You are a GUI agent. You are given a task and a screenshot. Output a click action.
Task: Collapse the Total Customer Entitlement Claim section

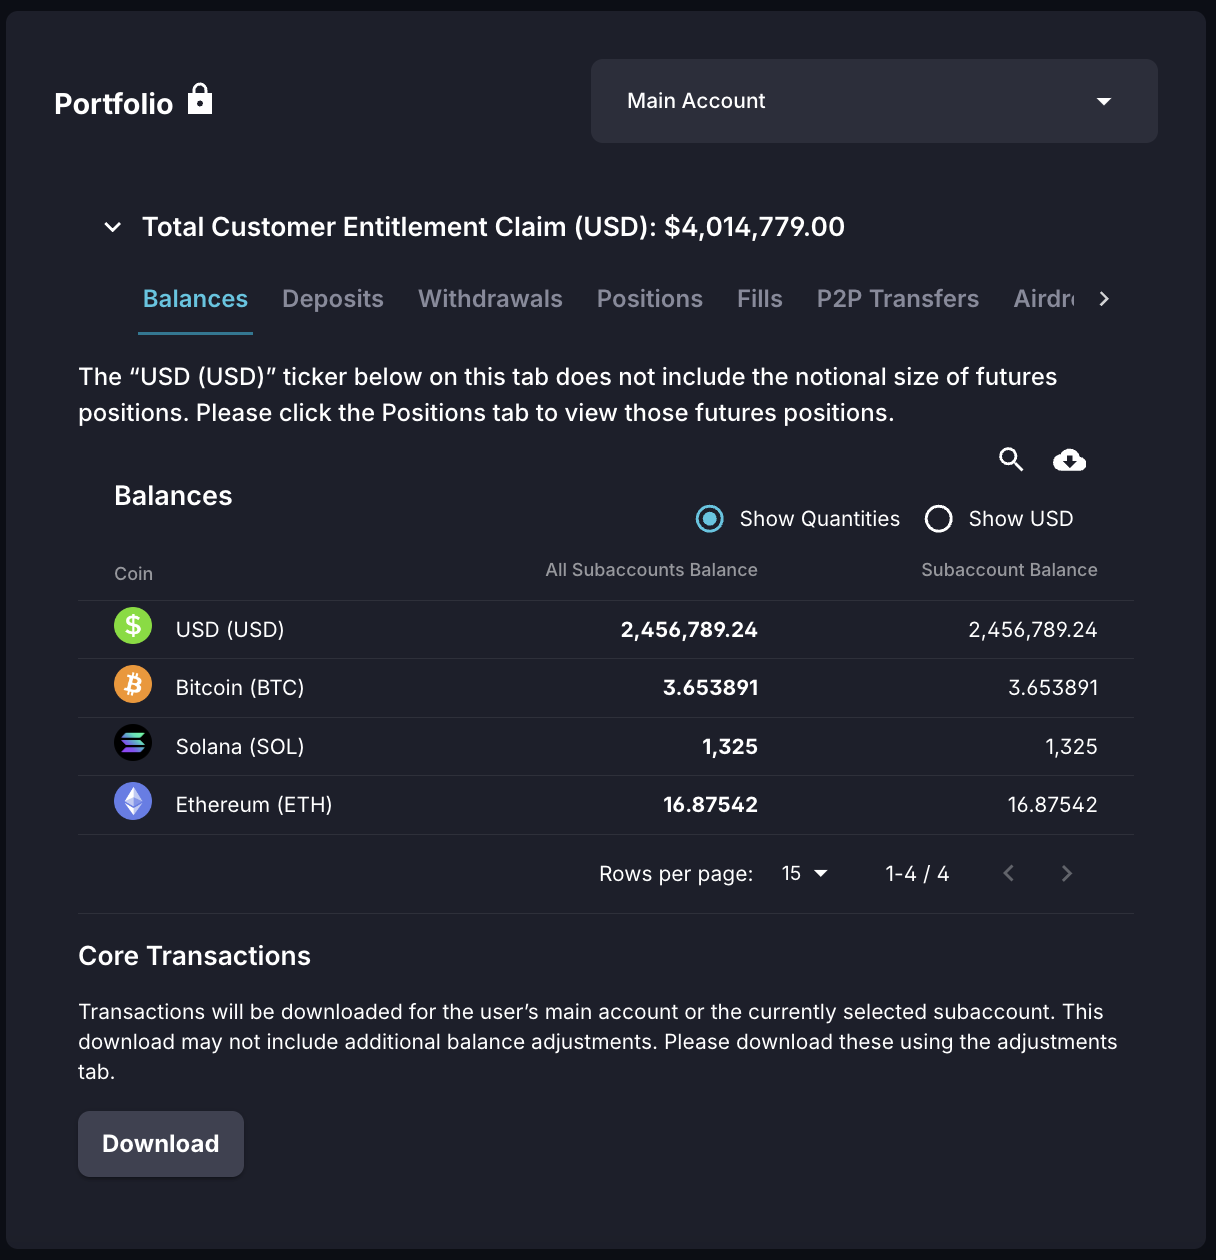113,227
